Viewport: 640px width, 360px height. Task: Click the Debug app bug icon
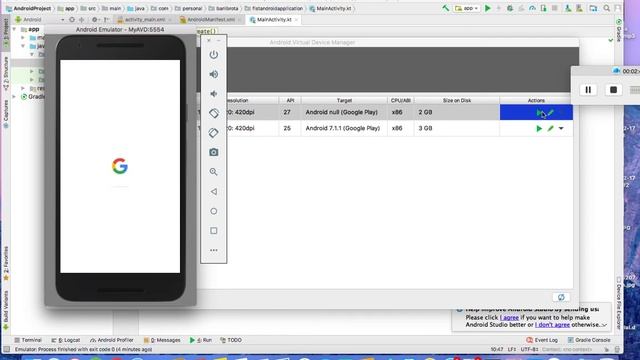point(510,8)
